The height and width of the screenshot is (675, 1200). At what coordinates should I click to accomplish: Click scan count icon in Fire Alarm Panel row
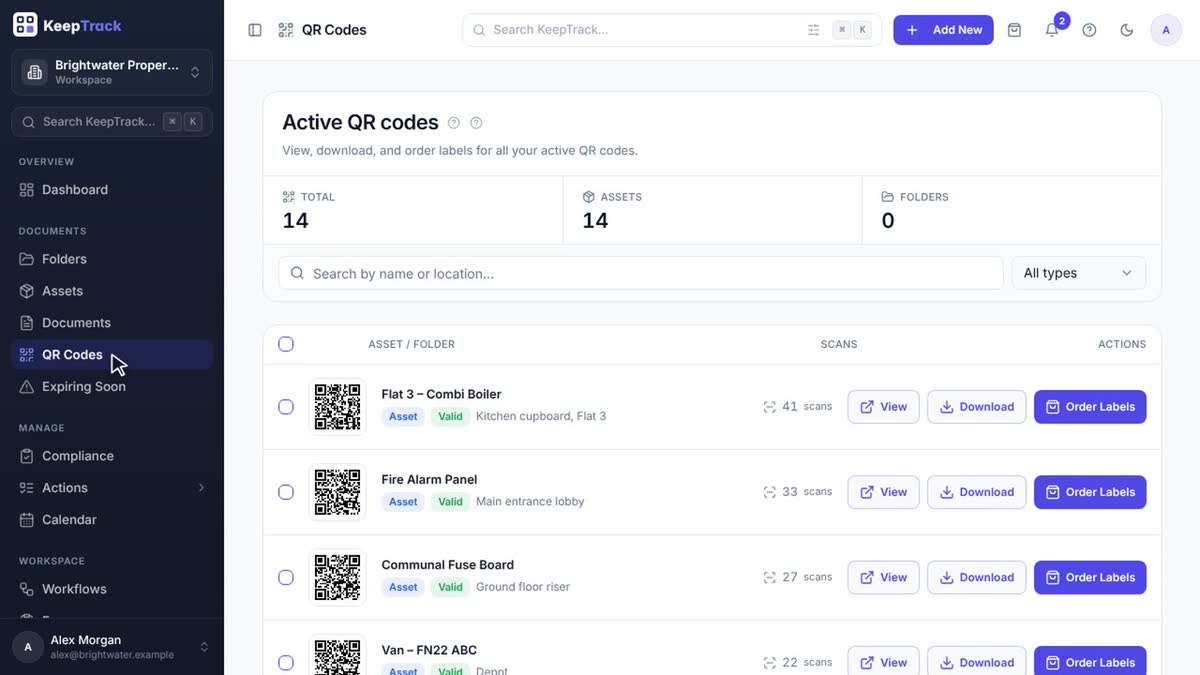point(769,492)
